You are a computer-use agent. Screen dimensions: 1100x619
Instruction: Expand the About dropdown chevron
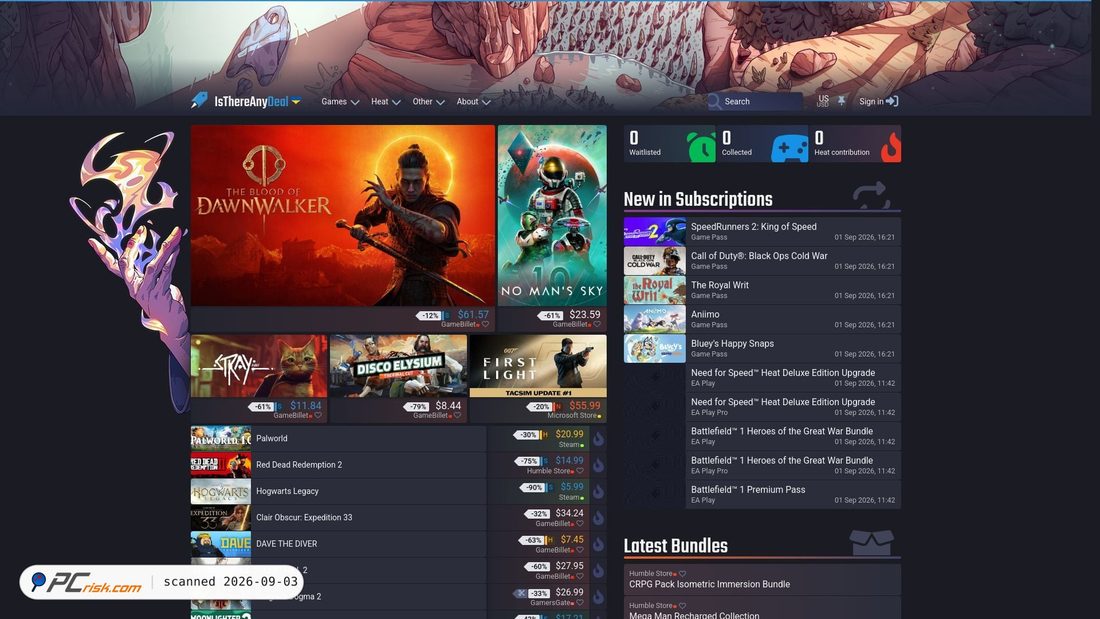pos(486,102)
